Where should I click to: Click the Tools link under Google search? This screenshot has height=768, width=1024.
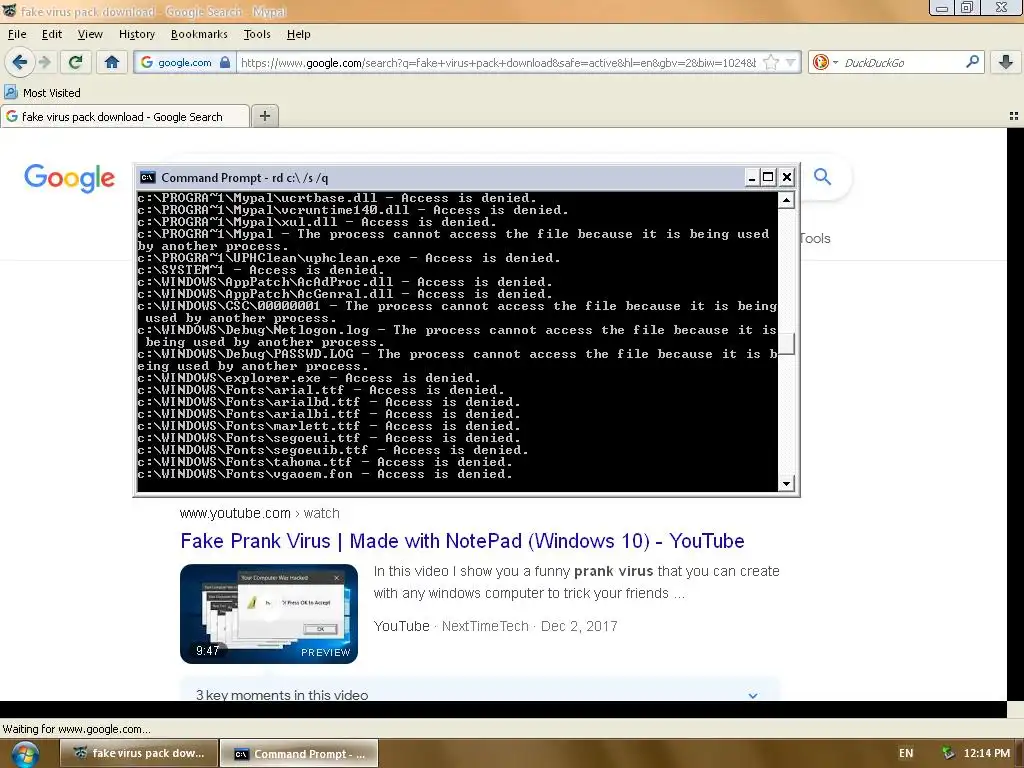pos(815,238)
